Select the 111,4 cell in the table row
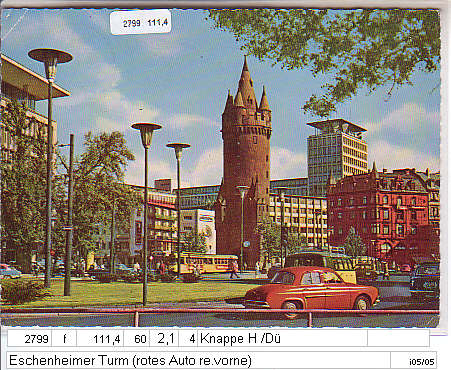Image resolution: width=451 pixels, height=370 pixels. tap(100, 339)
